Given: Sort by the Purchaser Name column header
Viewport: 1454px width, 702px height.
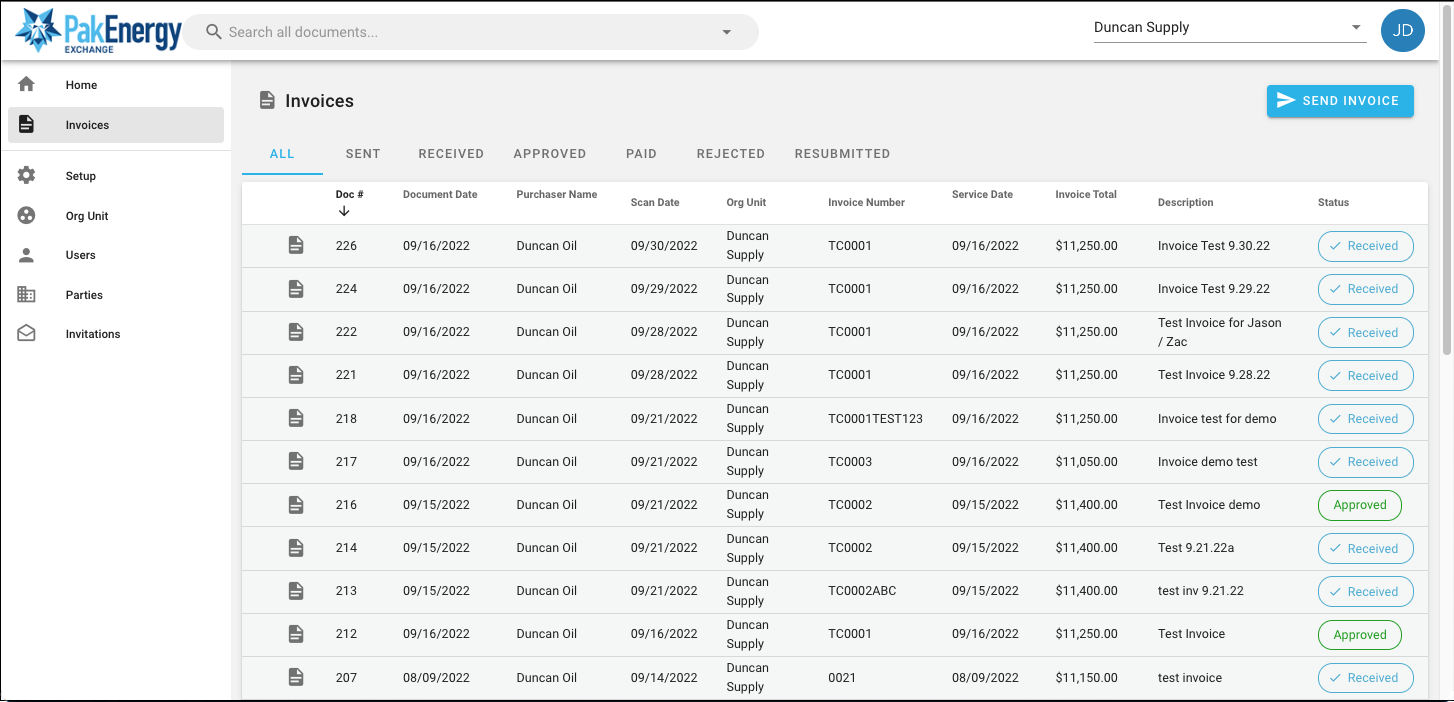Looking at the screenshot, I should tap(557, 195).
